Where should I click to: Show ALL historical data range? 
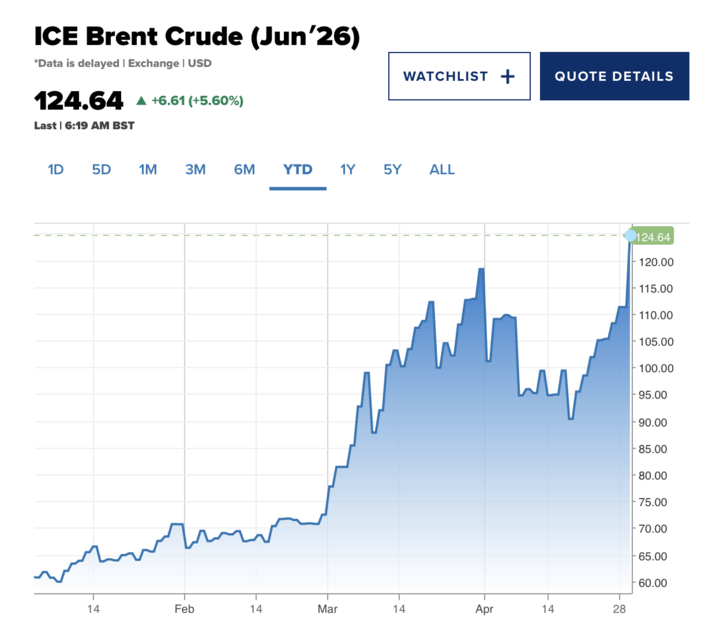(x=442, y=169)
